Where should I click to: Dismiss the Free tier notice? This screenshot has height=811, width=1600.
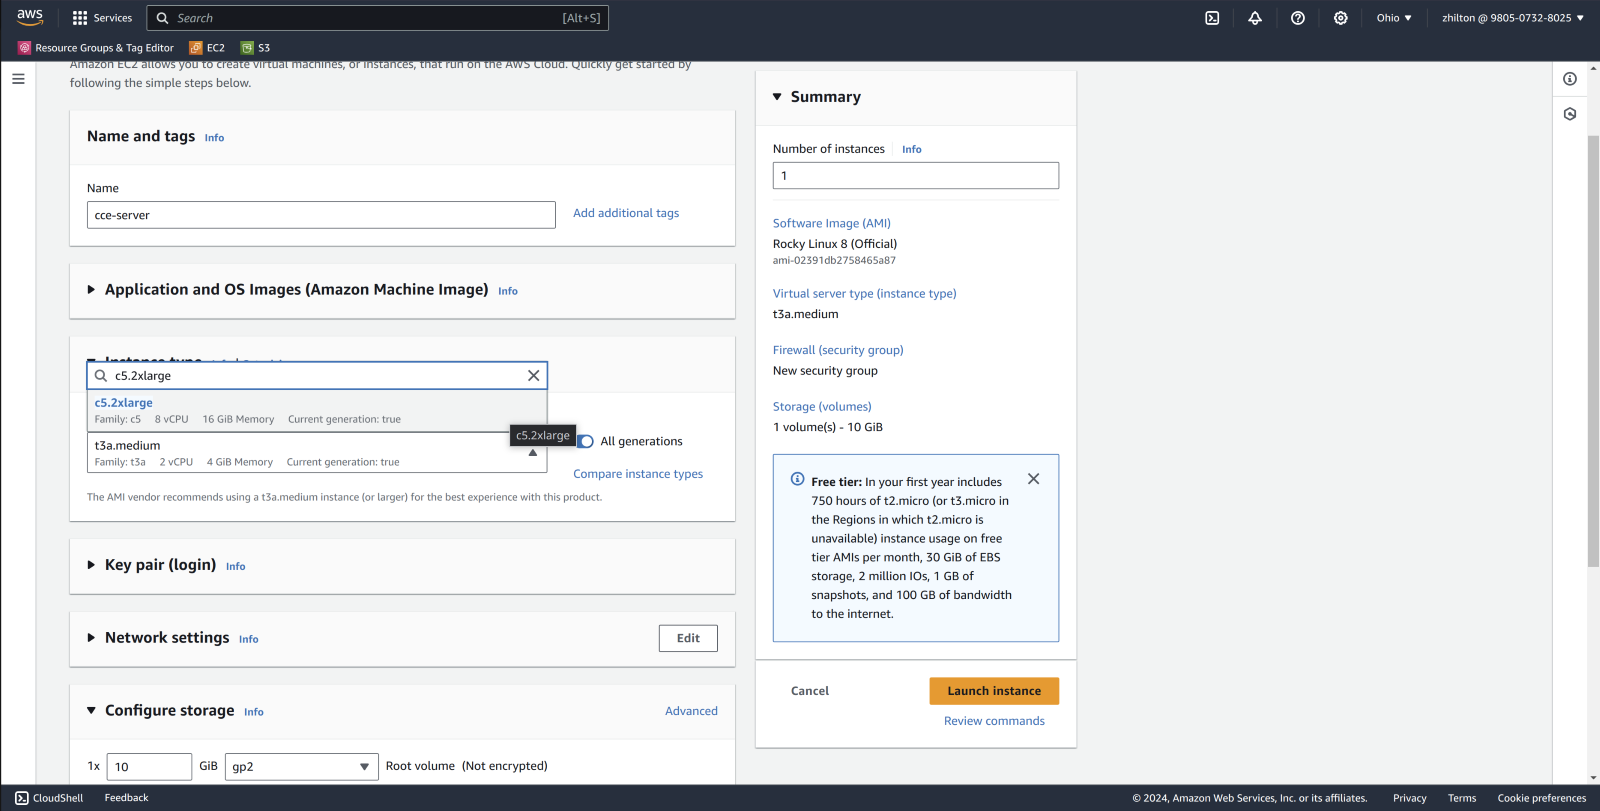(x=1033, y=479)
